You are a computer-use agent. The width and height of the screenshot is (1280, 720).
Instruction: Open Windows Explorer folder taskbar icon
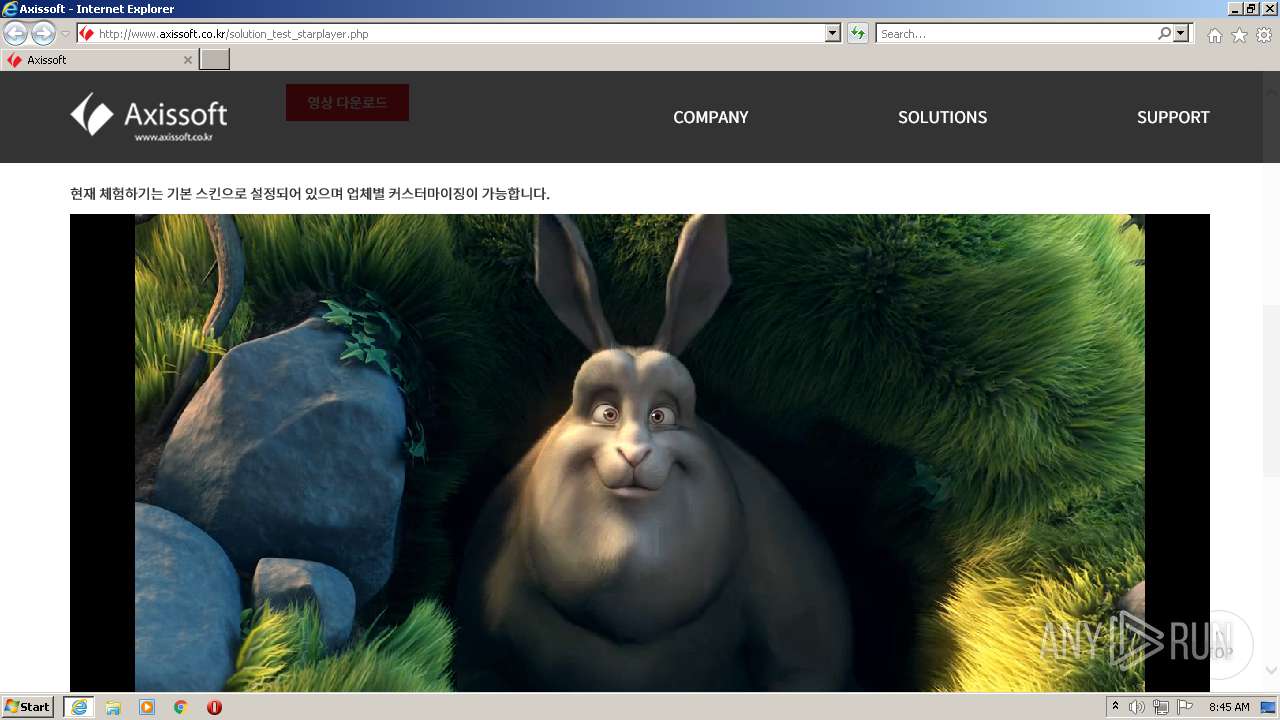click(113, 707)
